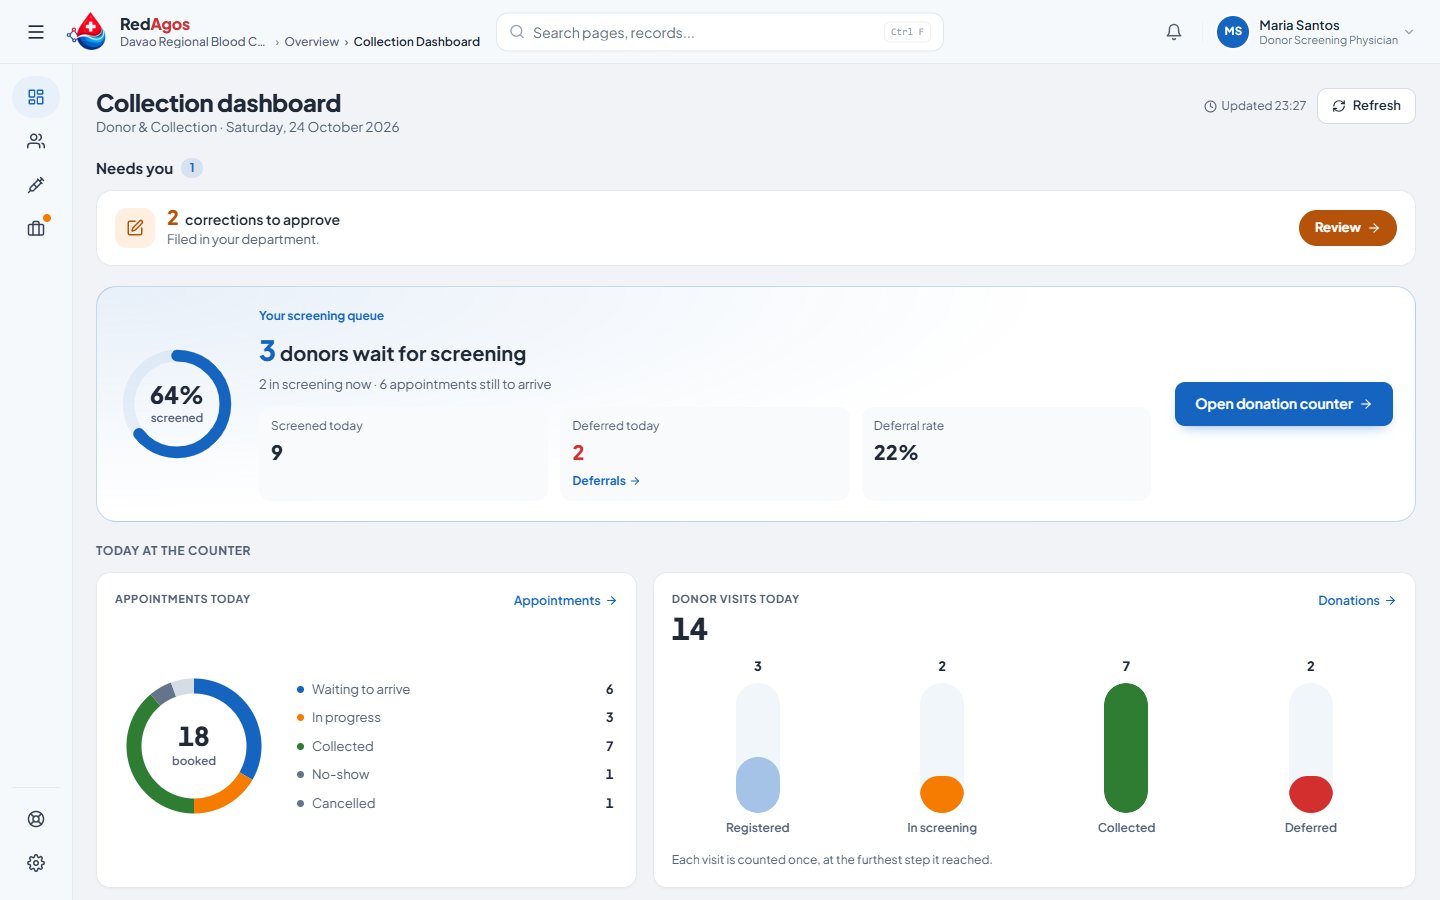Select Collection Dashboard breadcrumb item

[x=417, y=42]
